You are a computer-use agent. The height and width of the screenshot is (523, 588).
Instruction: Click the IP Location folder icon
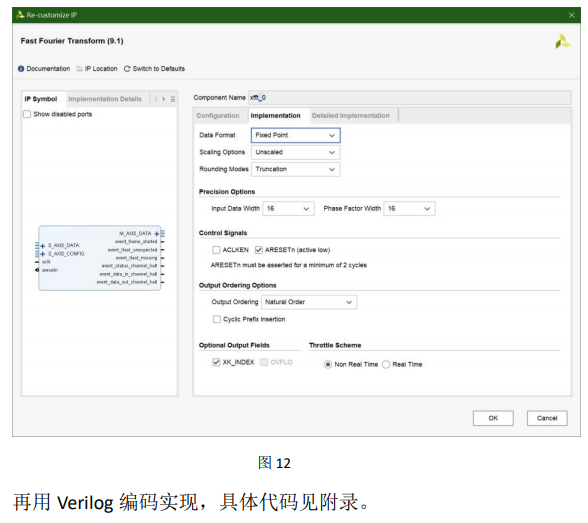point(80,69)
